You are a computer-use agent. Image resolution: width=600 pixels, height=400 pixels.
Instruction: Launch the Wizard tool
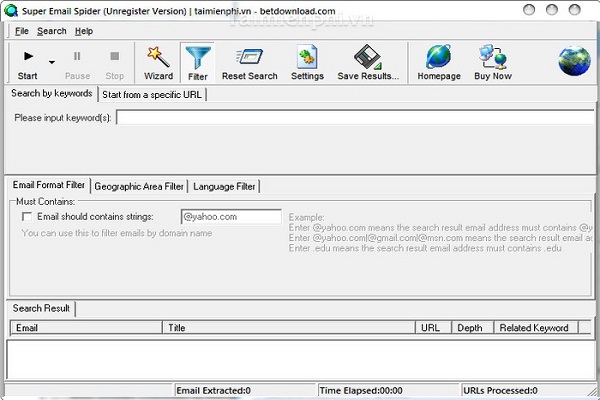pyautogui.click(x=158, y=64)
